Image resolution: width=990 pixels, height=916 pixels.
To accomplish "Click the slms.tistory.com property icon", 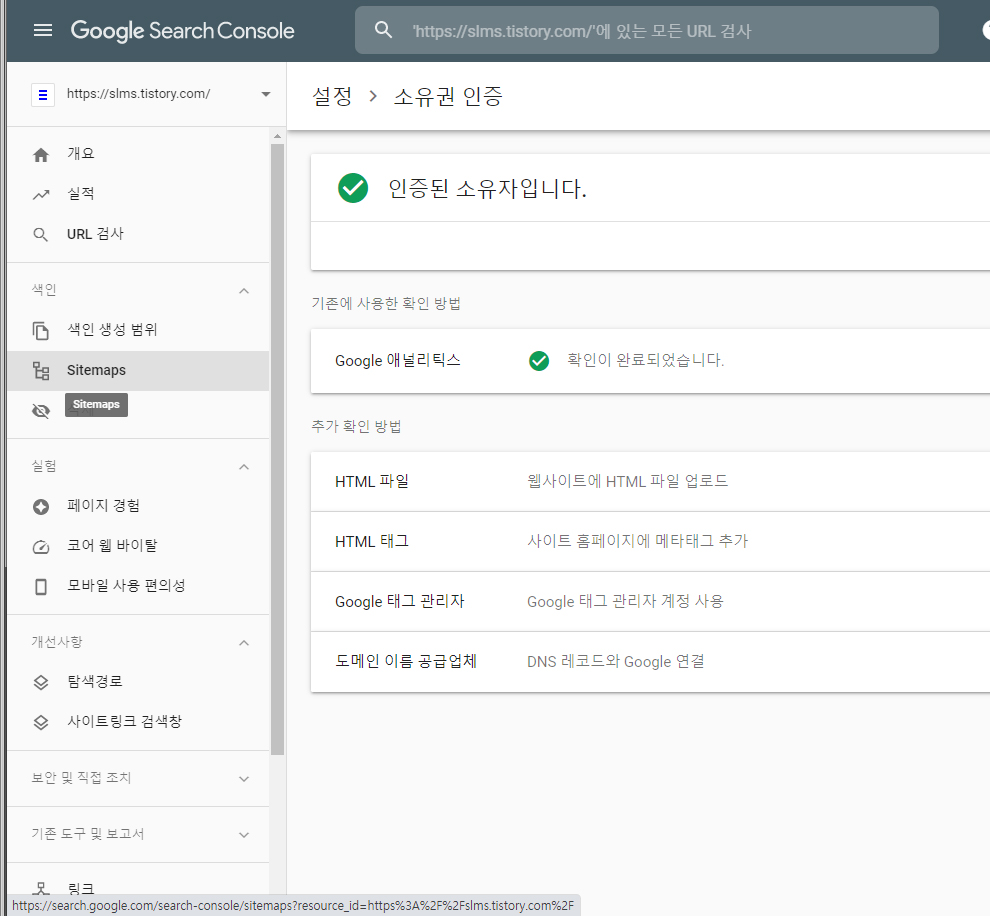I will tap(43, 95).
